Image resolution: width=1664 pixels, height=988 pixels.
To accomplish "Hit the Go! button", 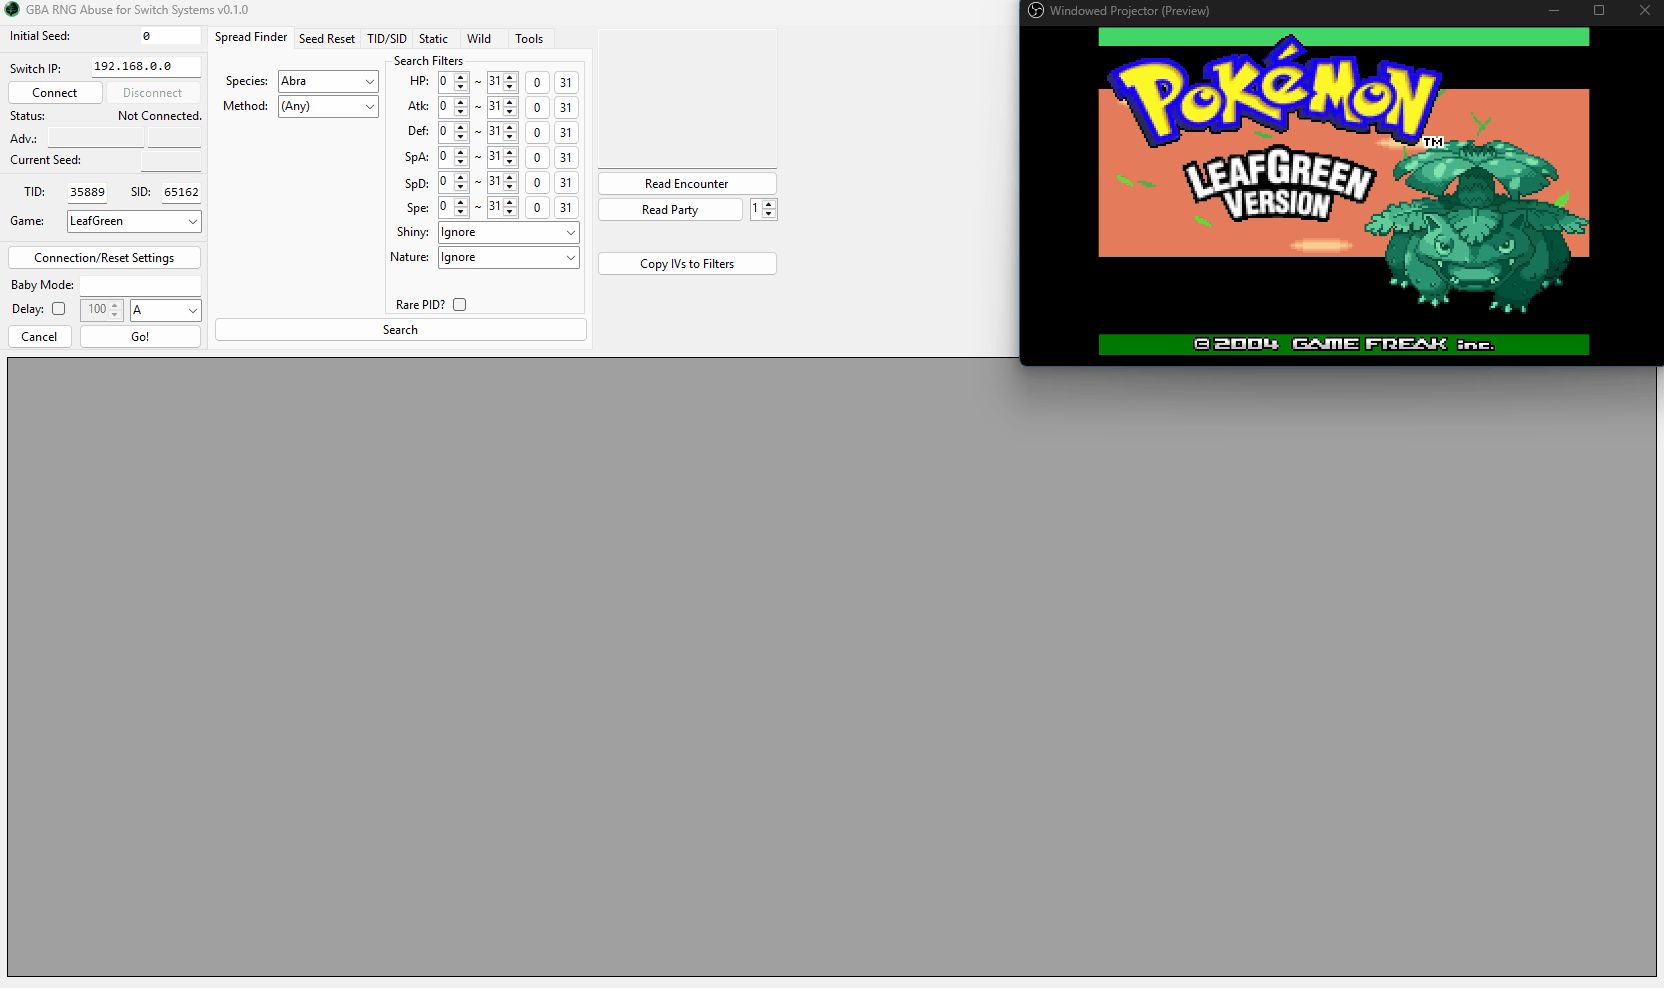I will point(140,337).
